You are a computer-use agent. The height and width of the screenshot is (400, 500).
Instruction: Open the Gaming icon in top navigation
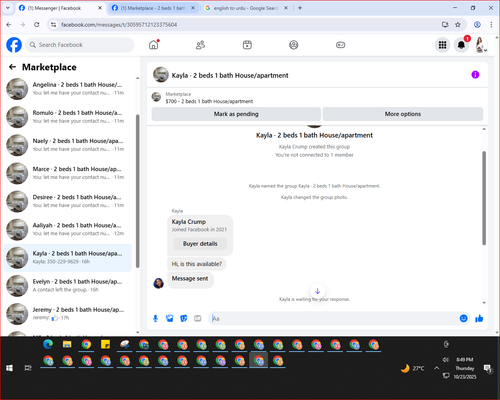coord(340,45)
